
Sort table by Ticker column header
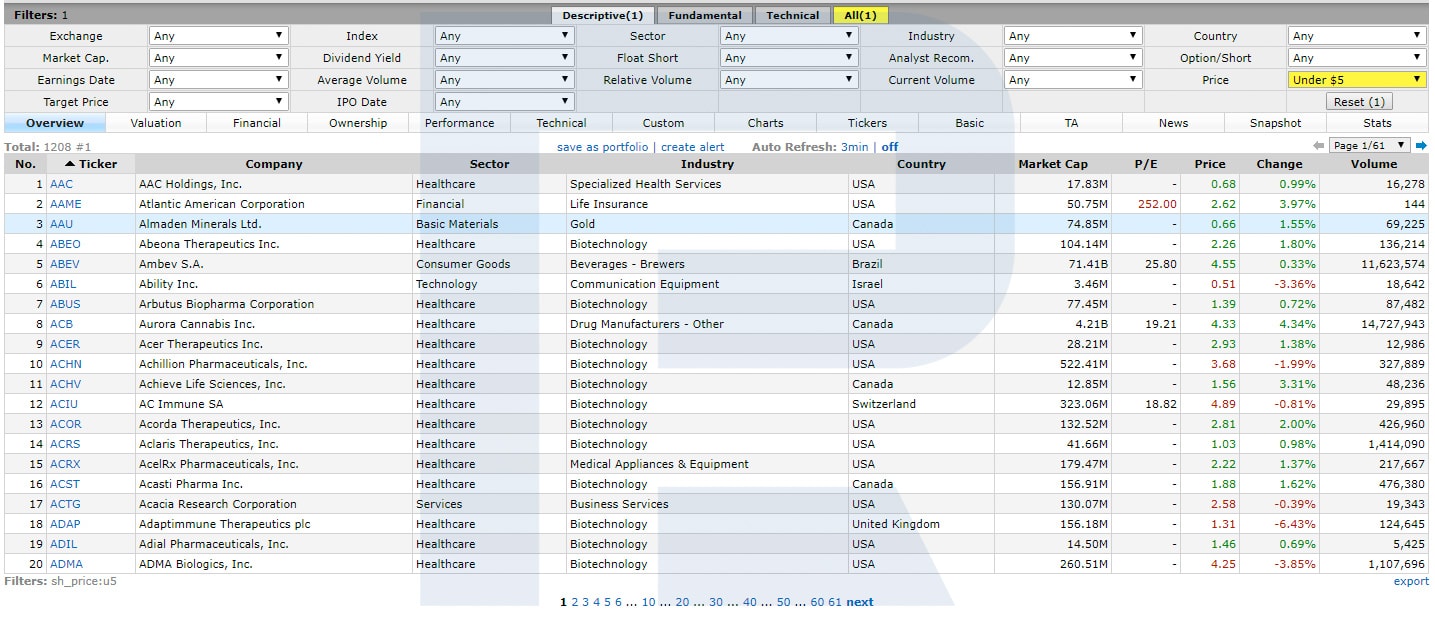(91, 164)
